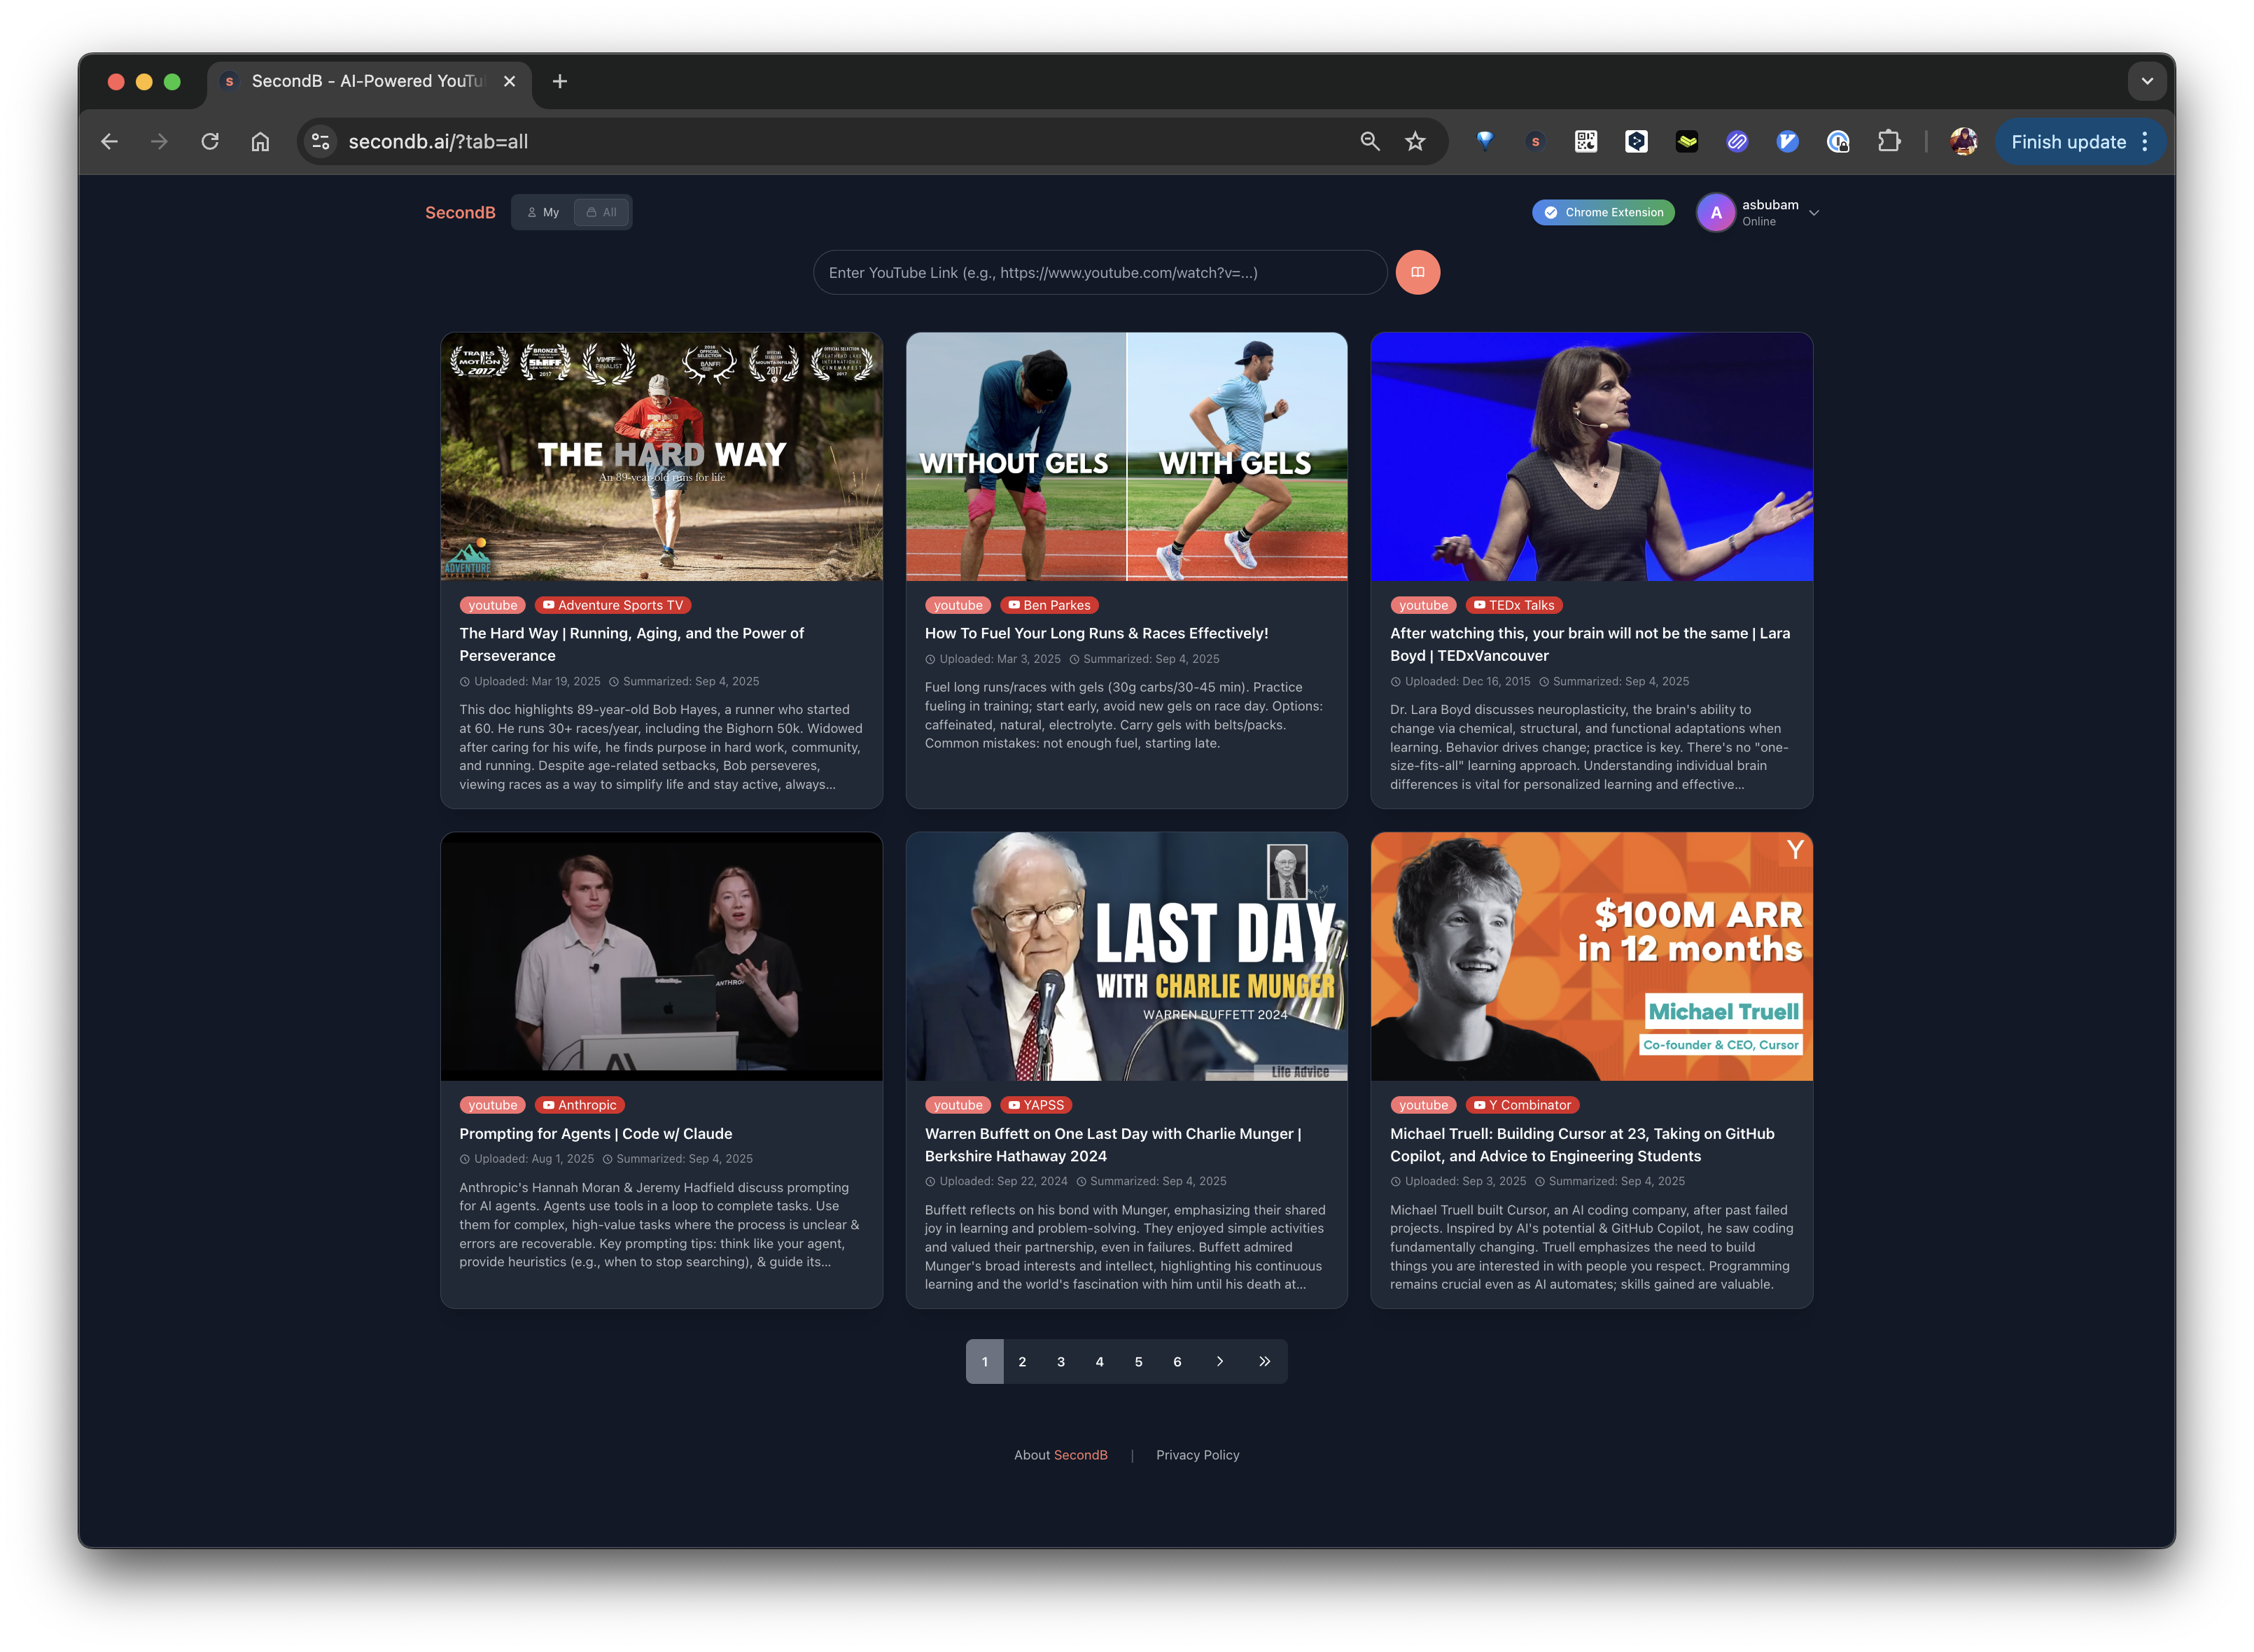2254x1652 pixels.
Task: Open the Chrome profile avatar
Action: 1964,142
